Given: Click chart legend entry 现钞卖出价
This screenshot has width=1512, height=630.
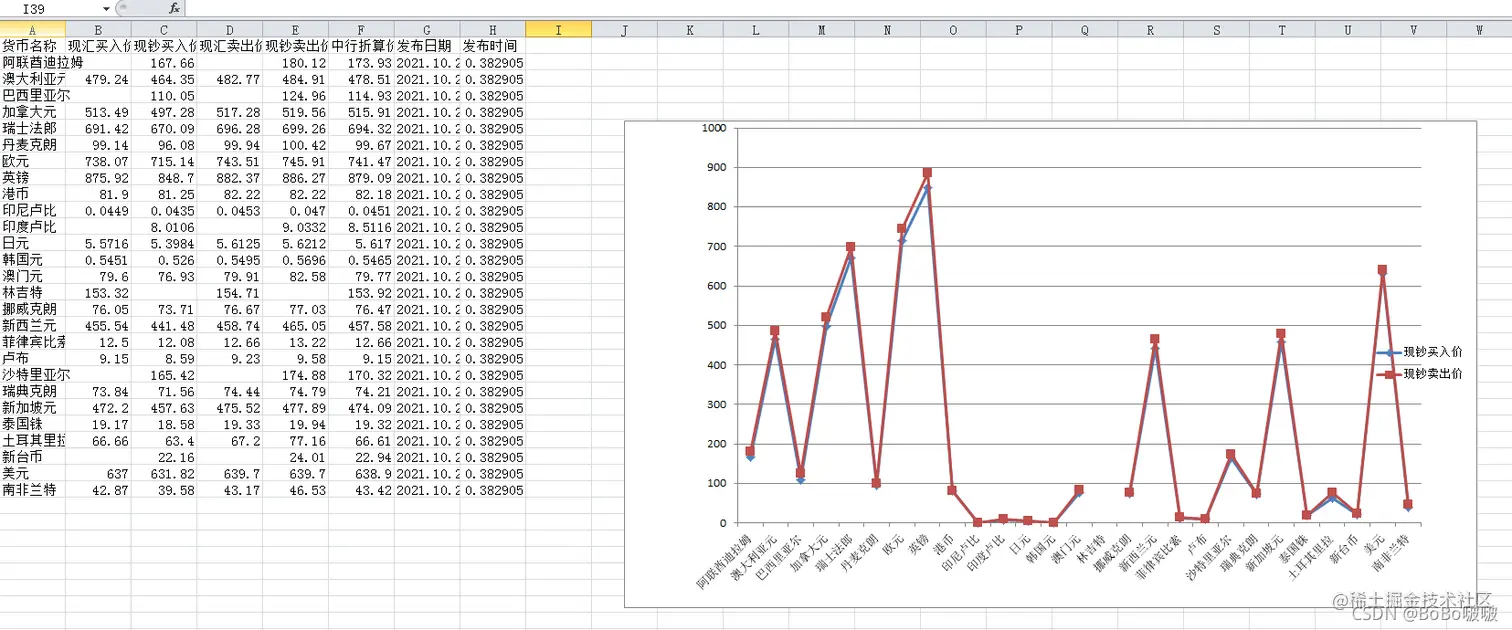Looking at the screenshot, I should [x=1419, y=373].
